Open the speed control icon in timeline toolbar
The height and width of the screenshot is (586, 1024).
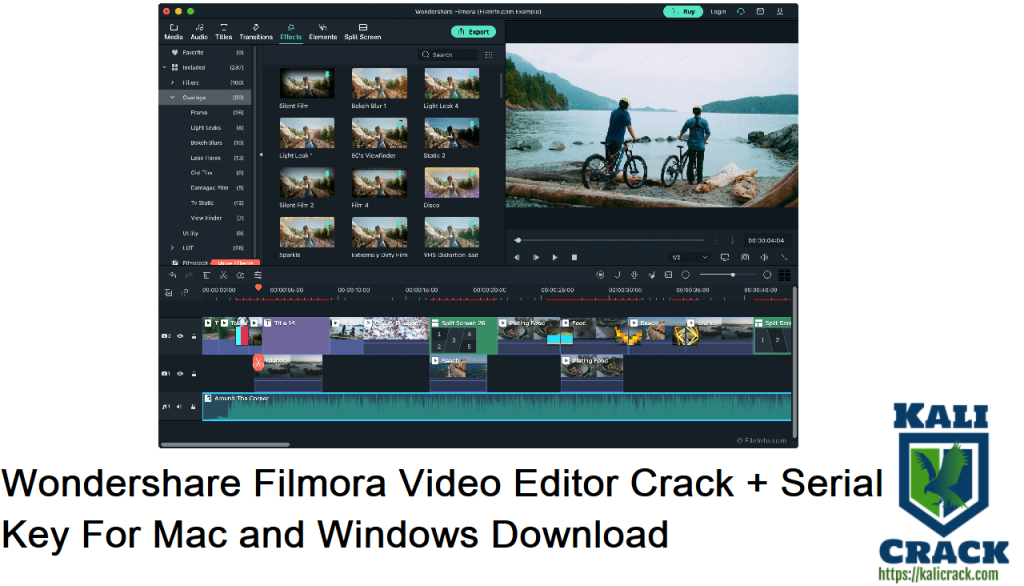240,276
